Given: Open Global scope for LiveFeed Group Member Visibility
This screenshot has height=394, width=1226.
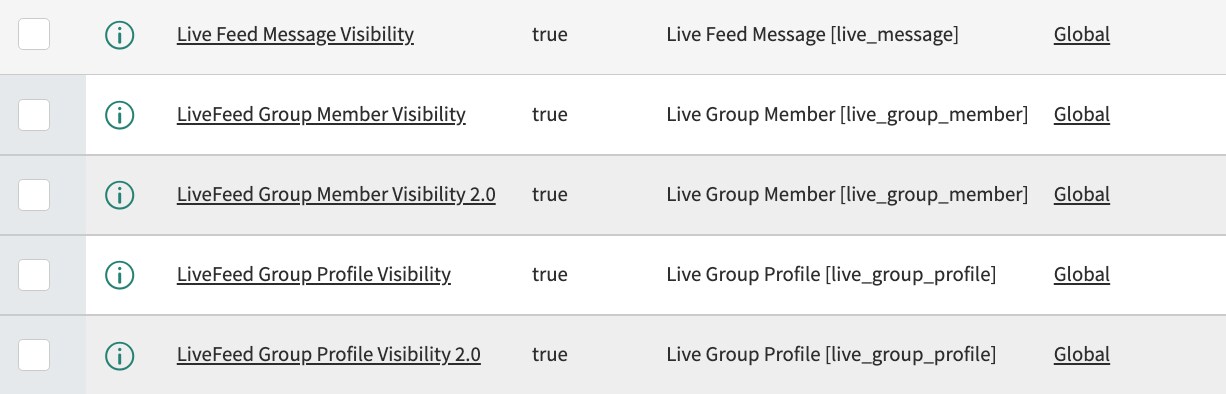Looking at the screenshot, I should tap(1082, 114).
